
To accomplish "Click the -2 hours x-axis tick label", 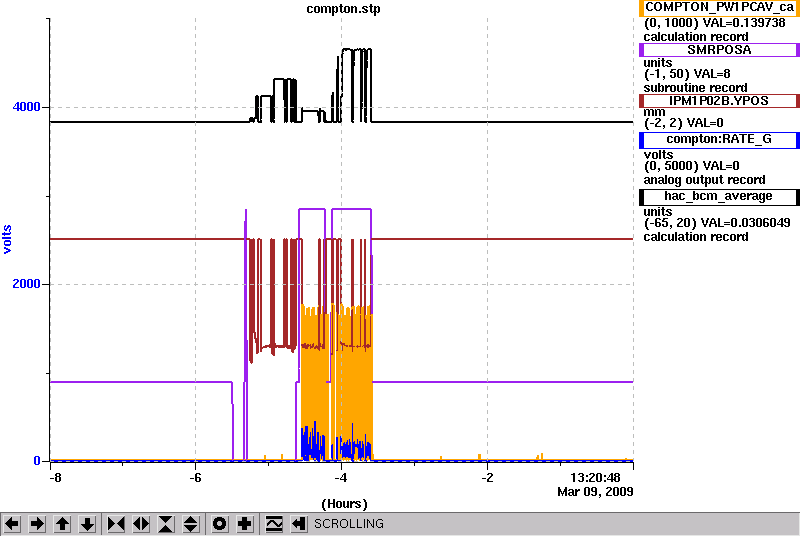I will (x=487, y=478).
